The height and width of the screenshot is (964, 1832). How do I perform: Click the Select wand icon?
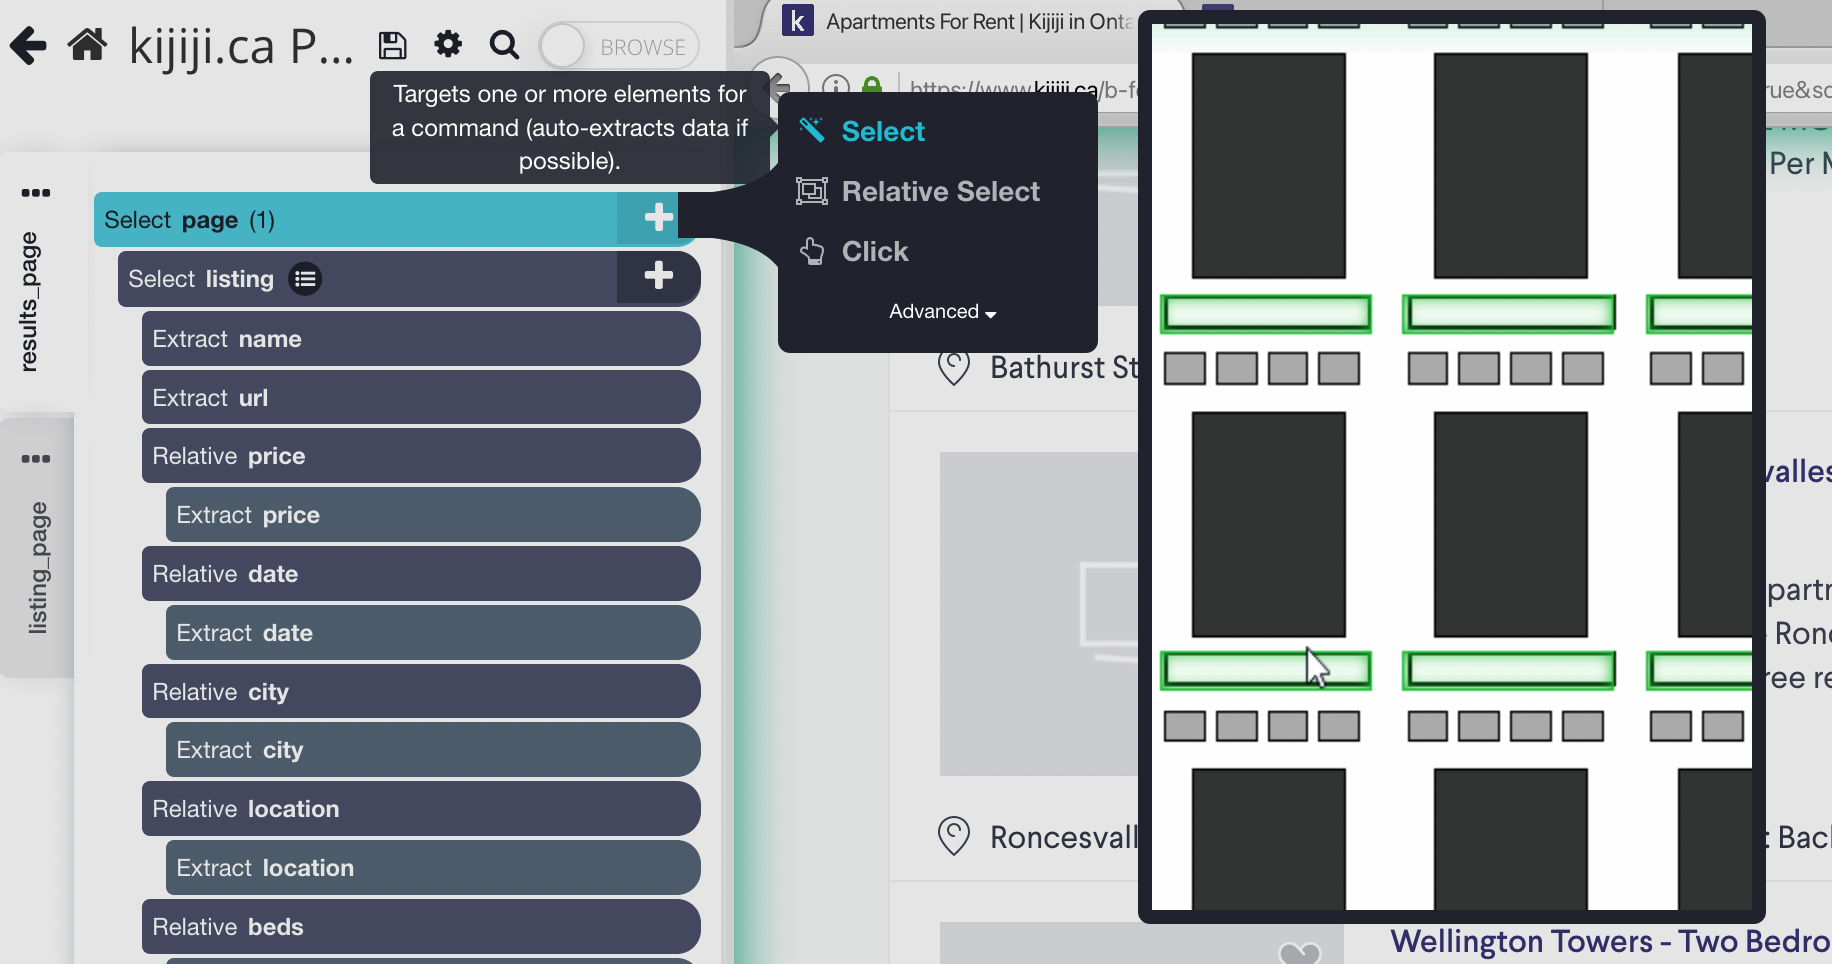(812, 130)
